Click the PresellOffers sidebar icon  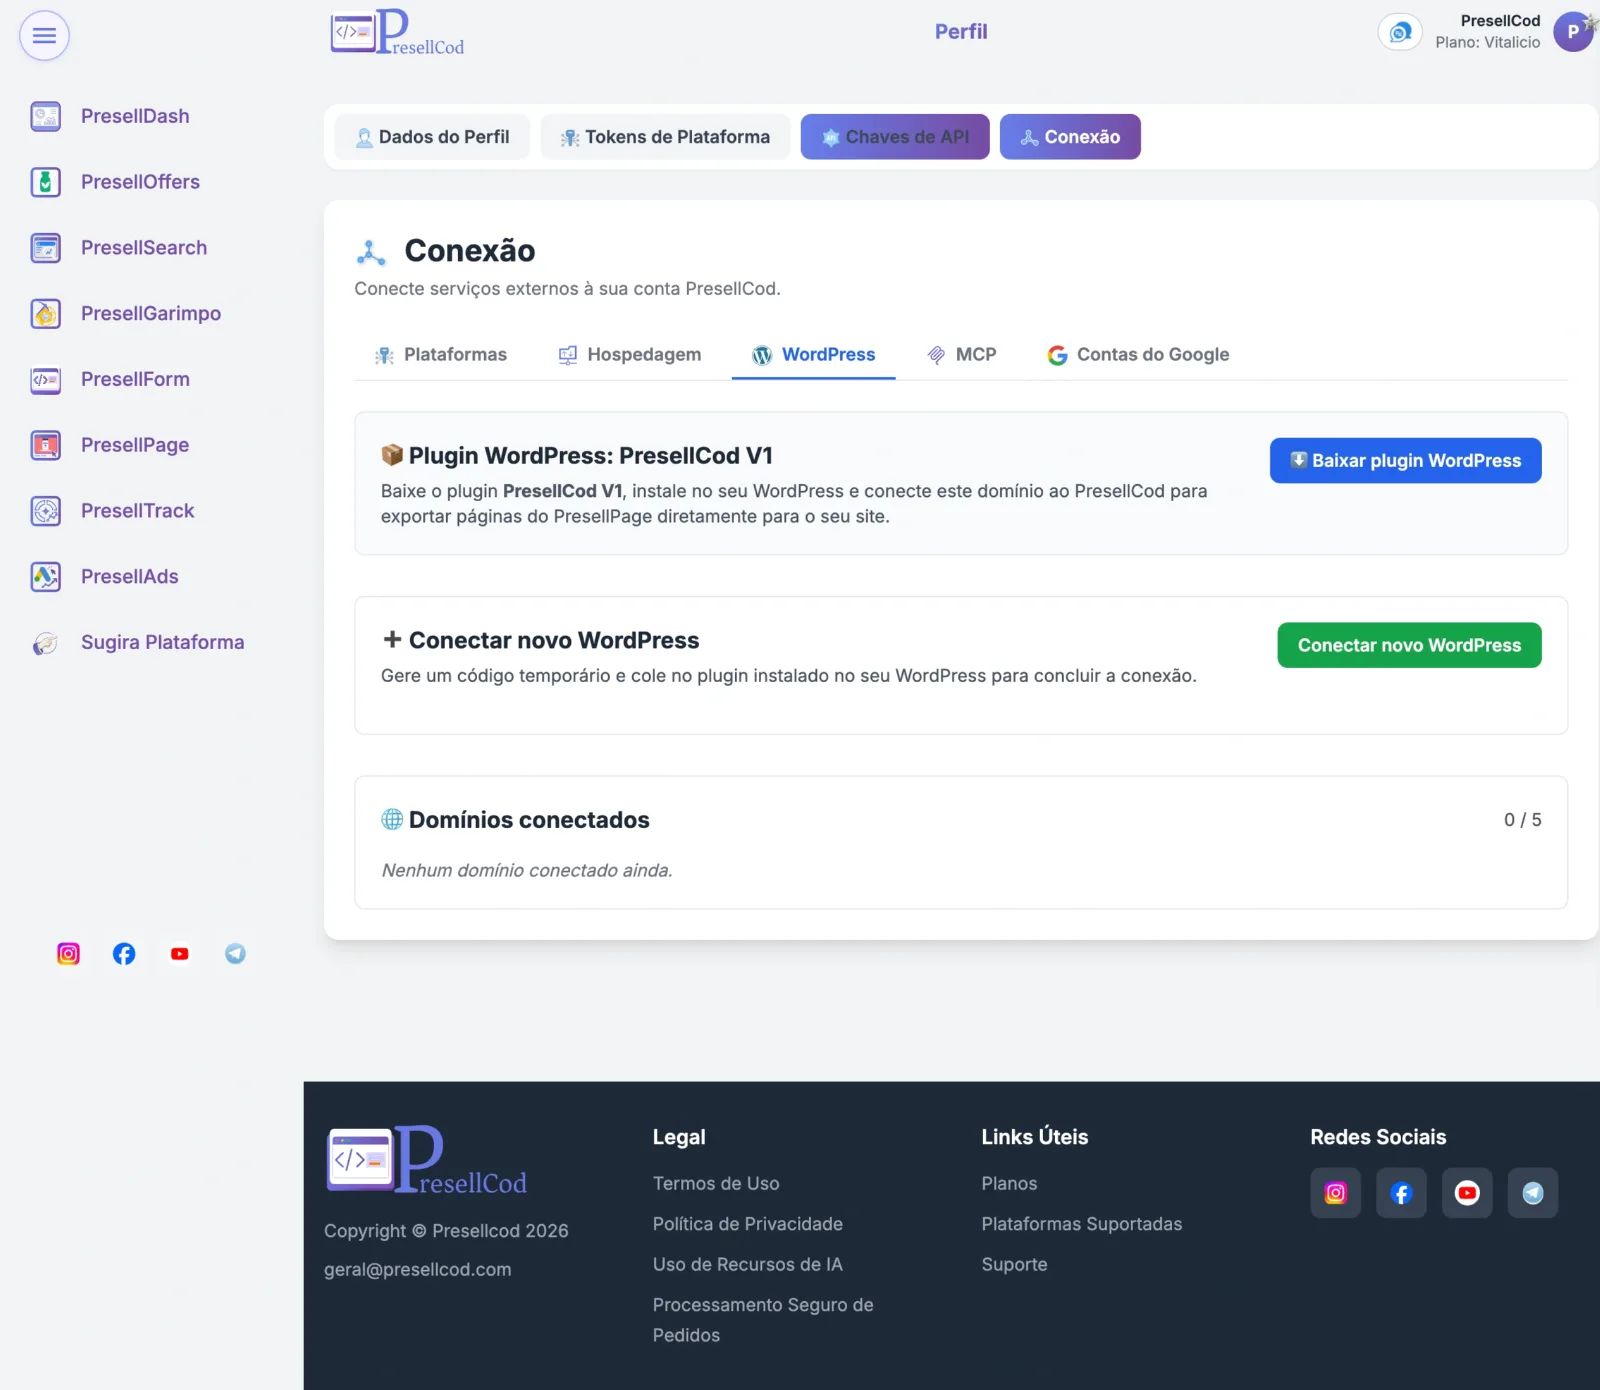click(46, 182)
